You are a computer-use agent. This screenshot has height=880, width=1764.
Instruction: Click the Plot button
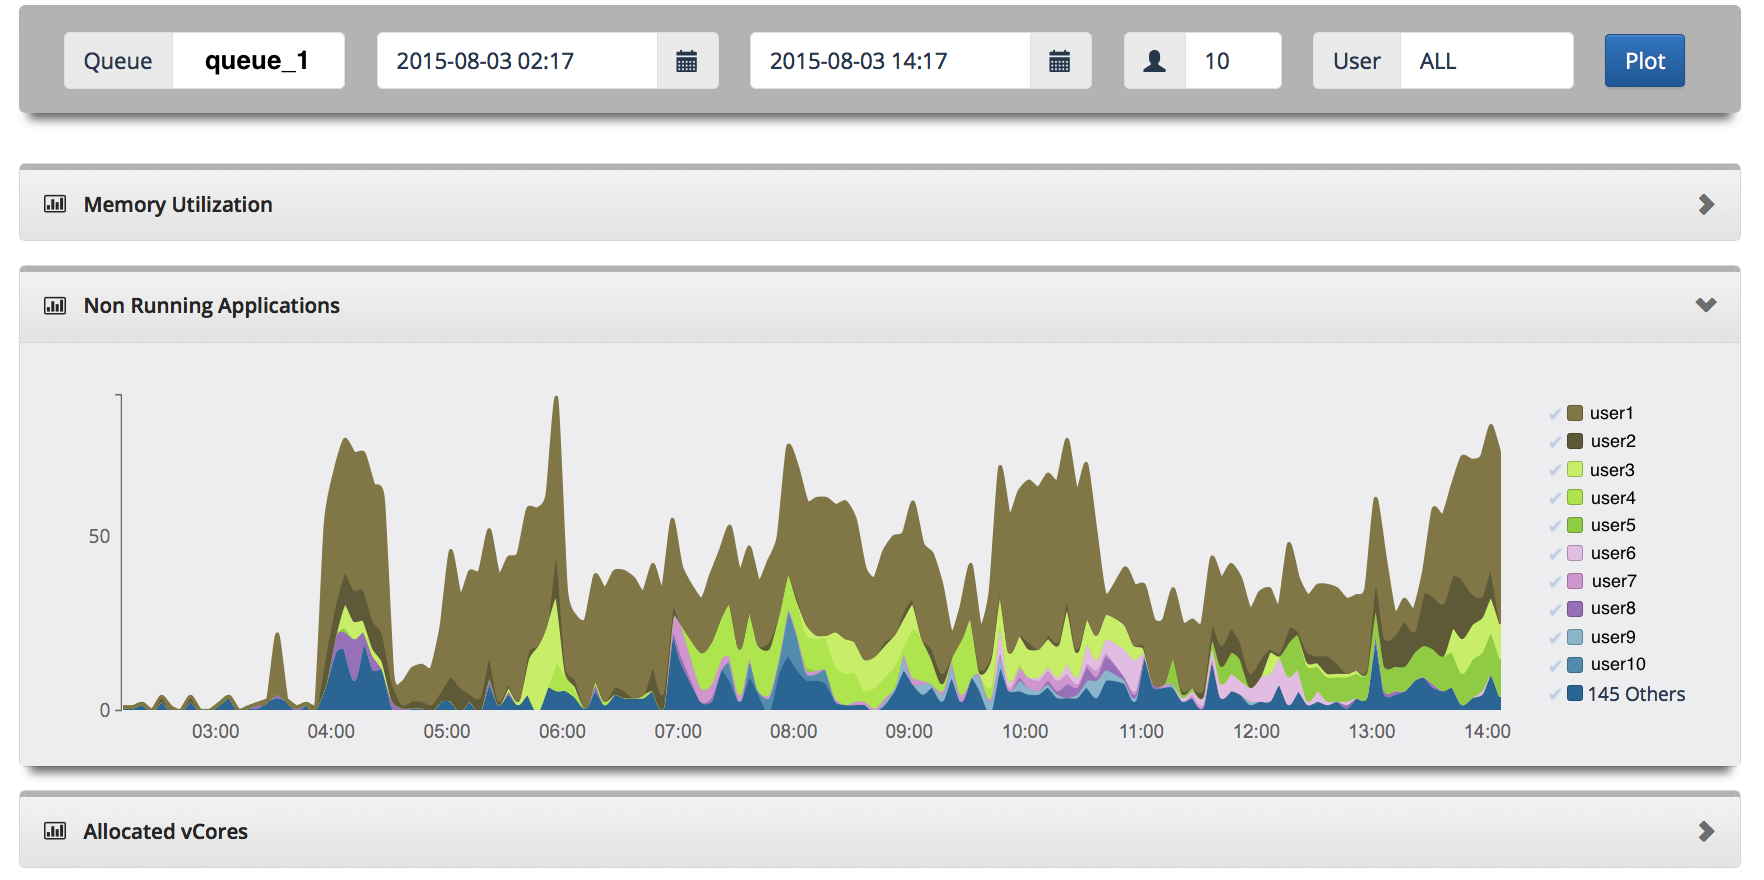[x=1645, y=61]
